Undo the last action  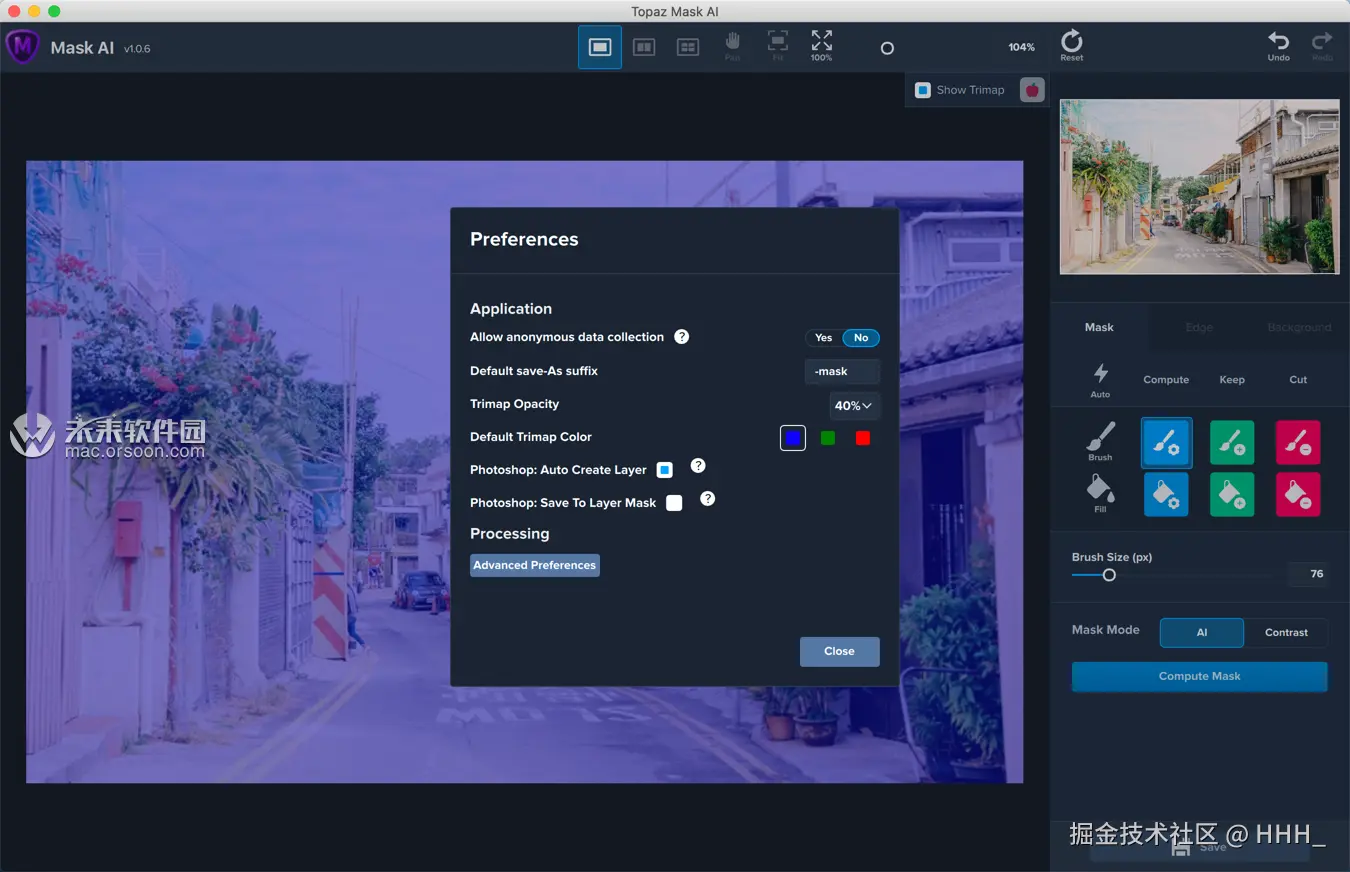(x=1278, y=45)
